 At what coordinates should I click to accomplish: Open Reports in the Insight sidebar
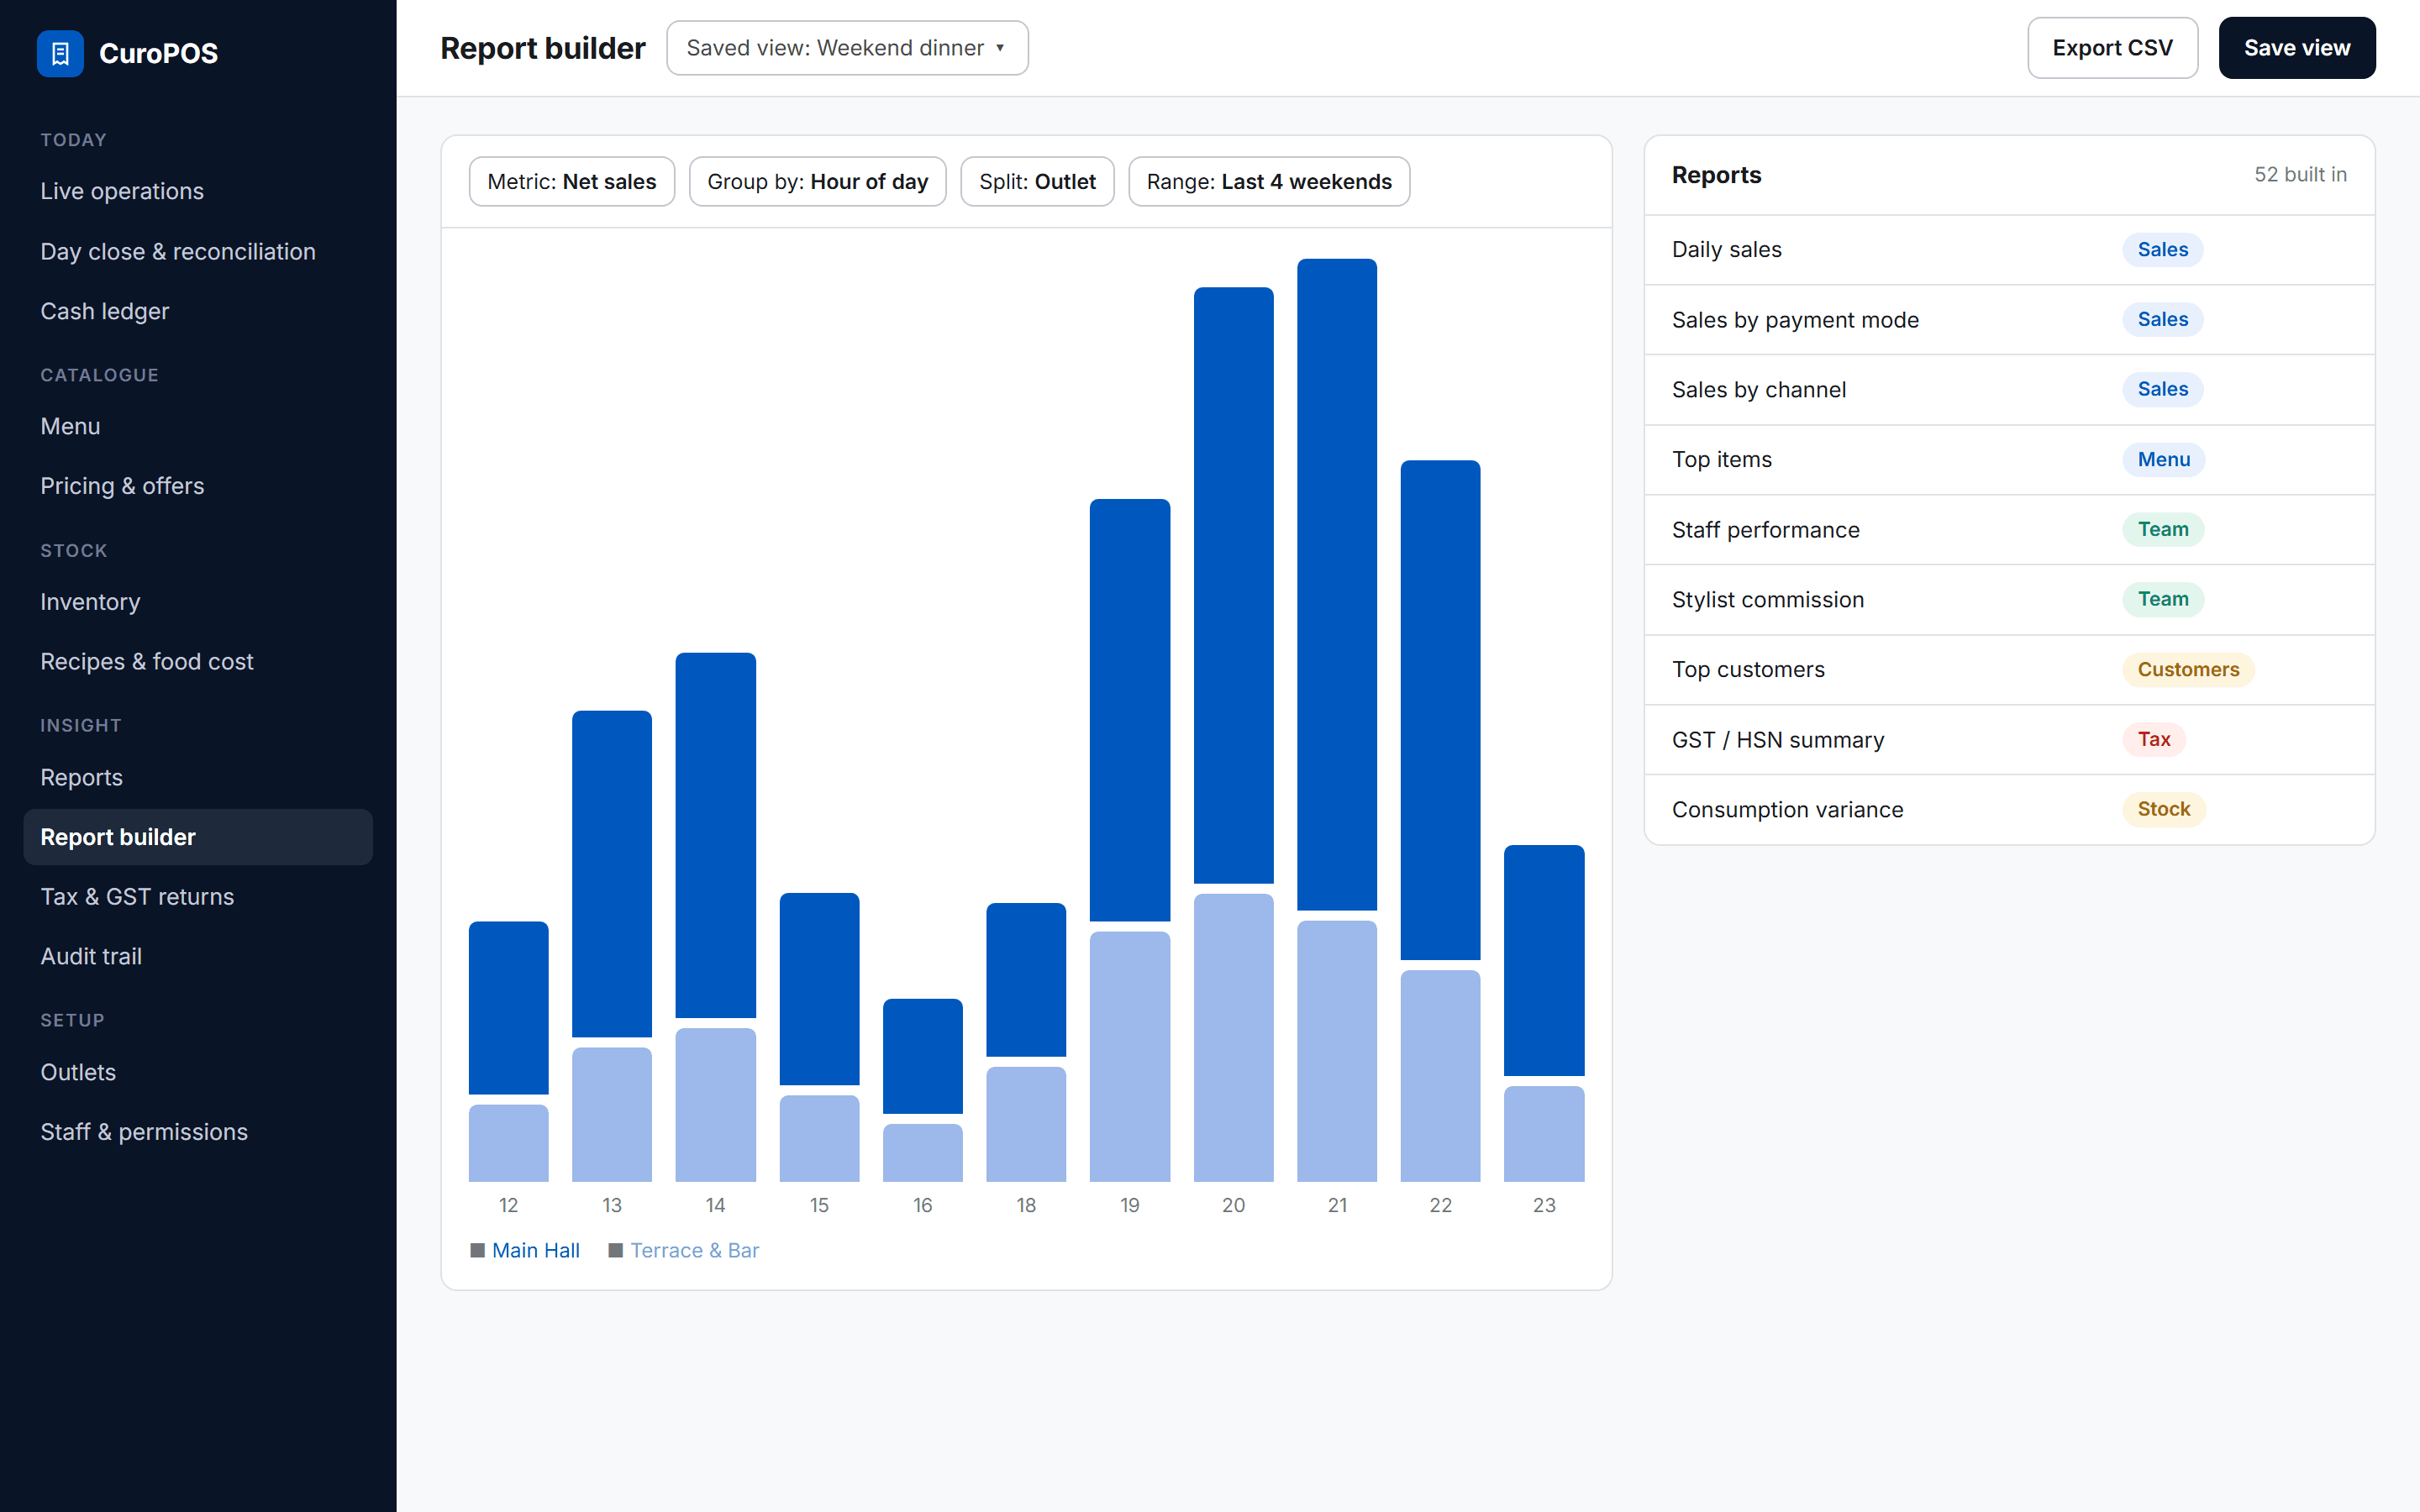pos(198,777)
